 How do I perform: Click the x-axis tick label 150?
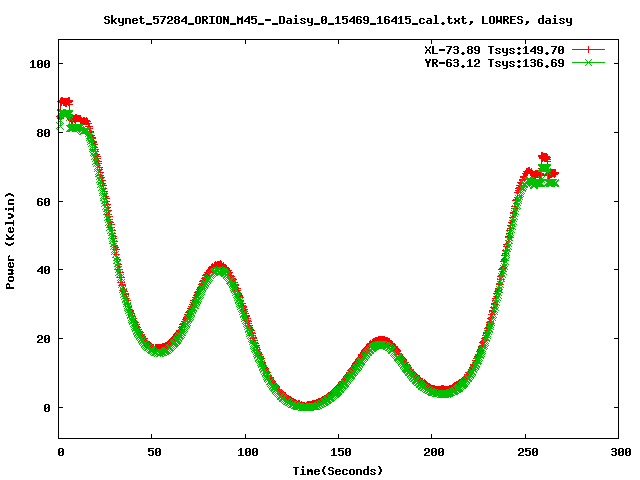[341, 452]
